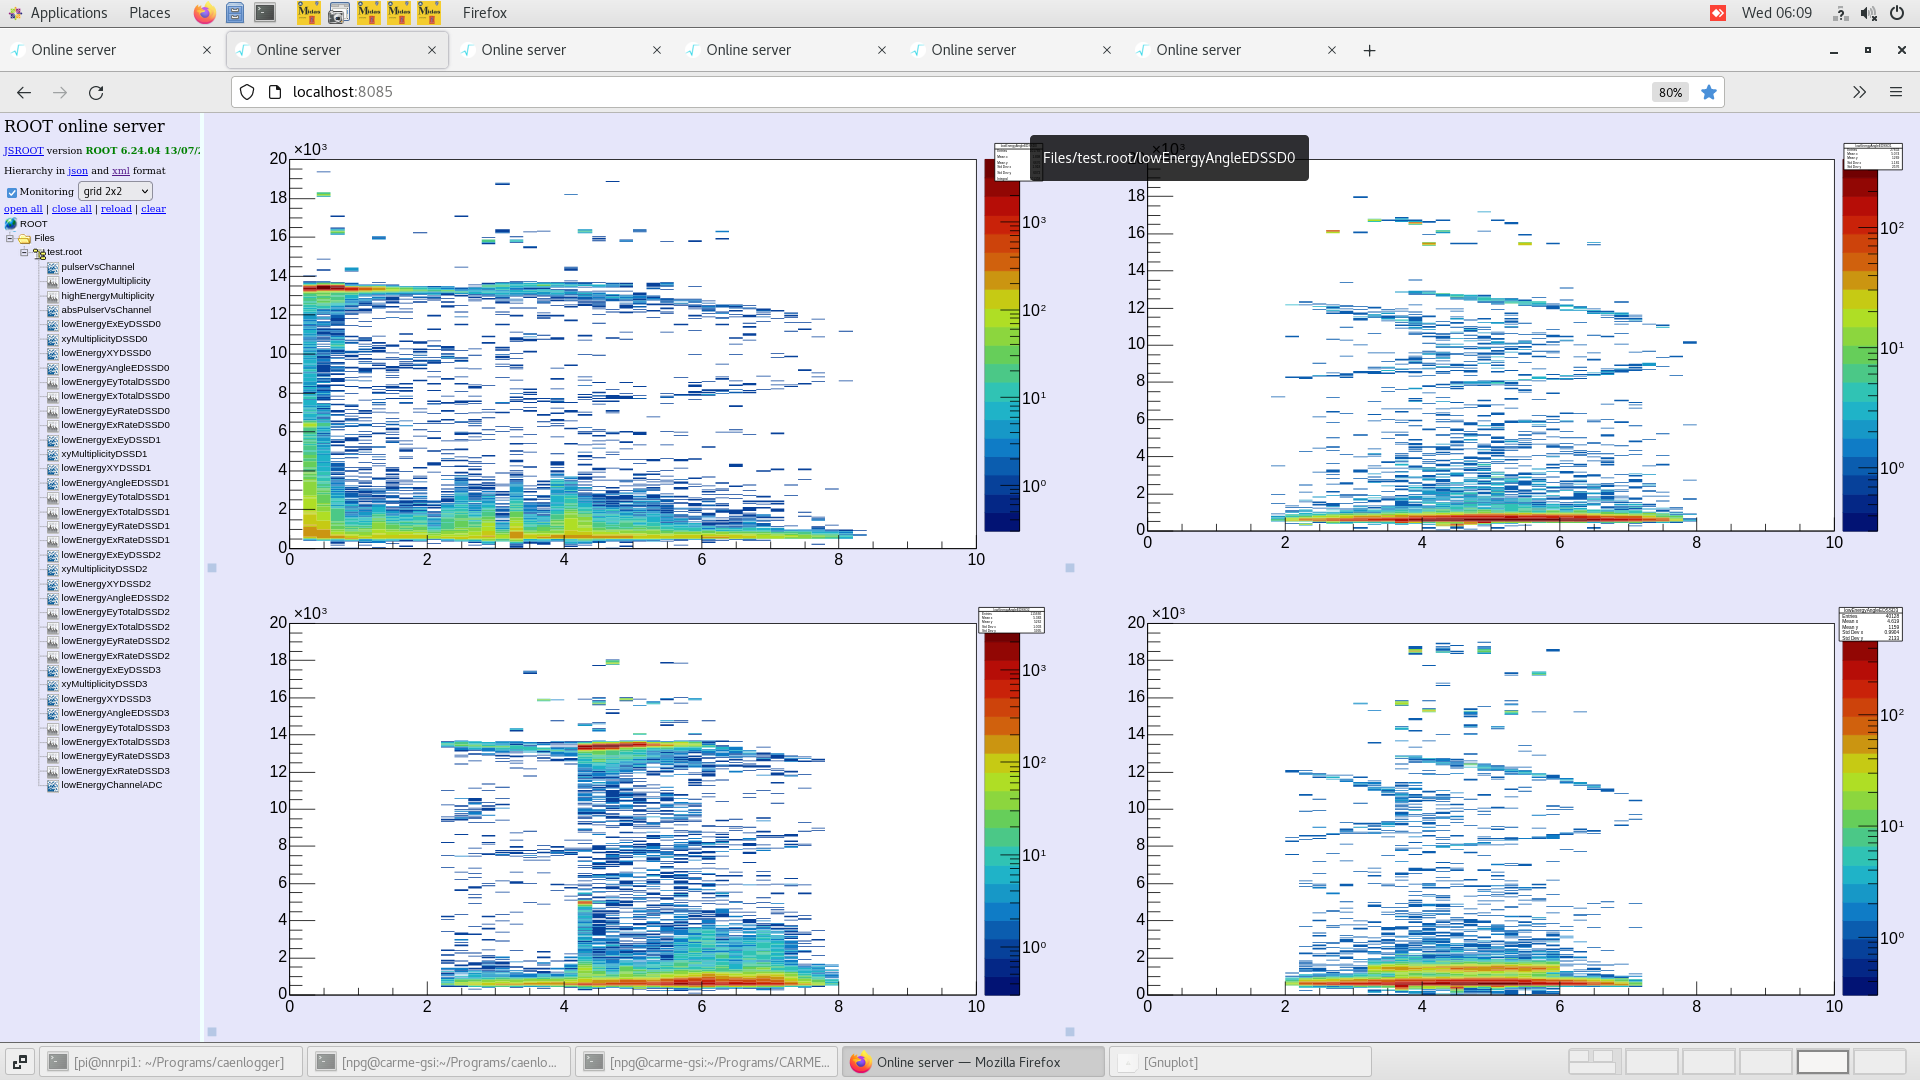This screenshot has height=1080, width=1920.
Task: Open the JSROOT hyperlink
Action: tap(23, 151)
